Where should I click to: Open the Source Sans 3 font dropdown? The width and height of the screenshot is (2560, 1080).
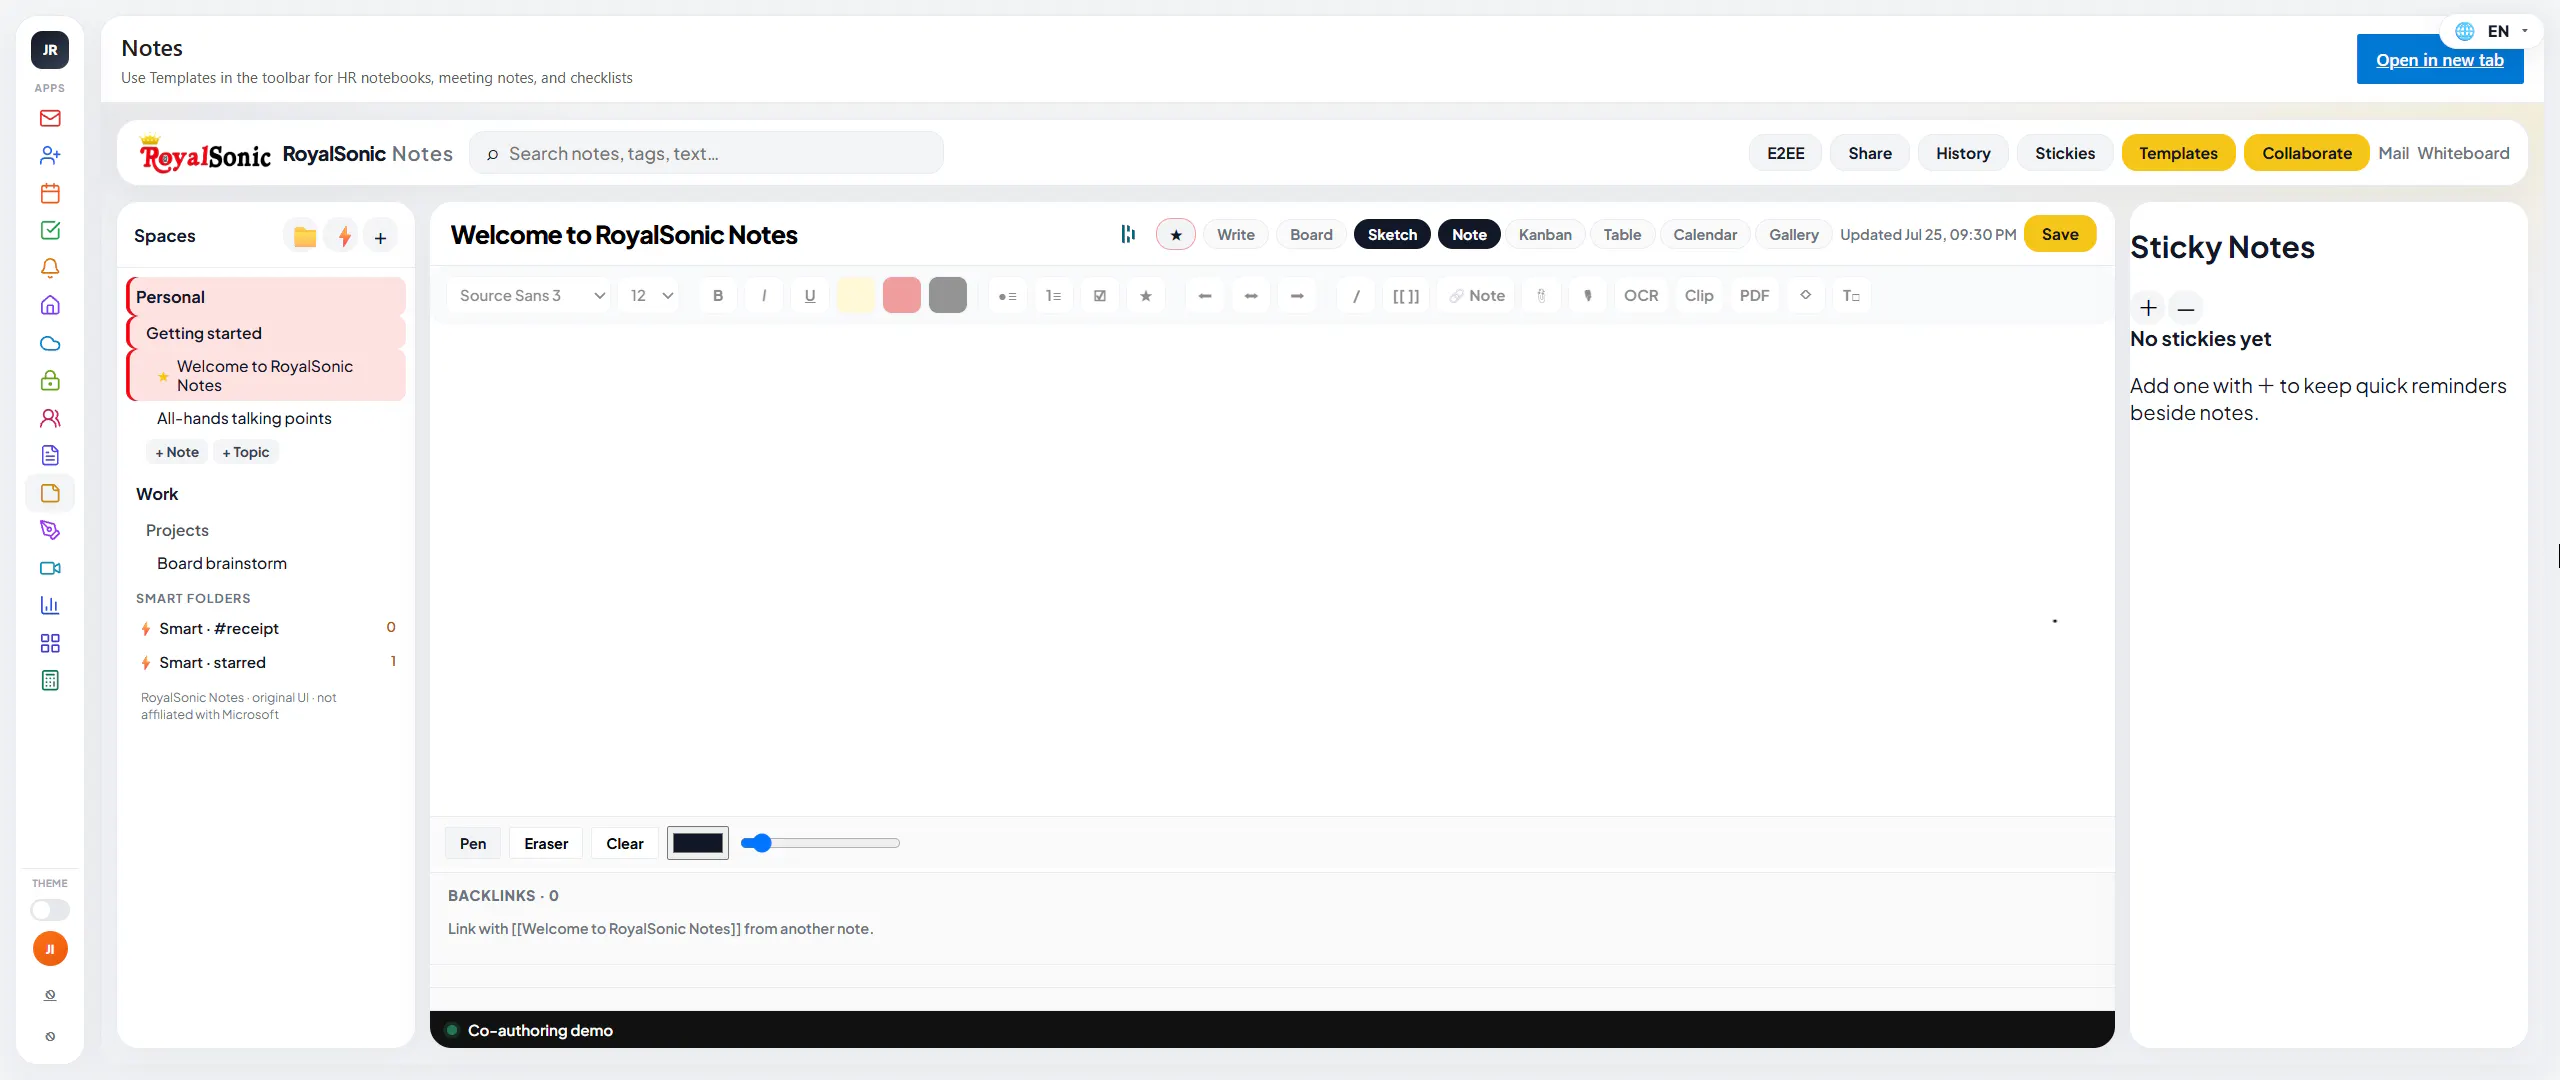tap(530, 296)
